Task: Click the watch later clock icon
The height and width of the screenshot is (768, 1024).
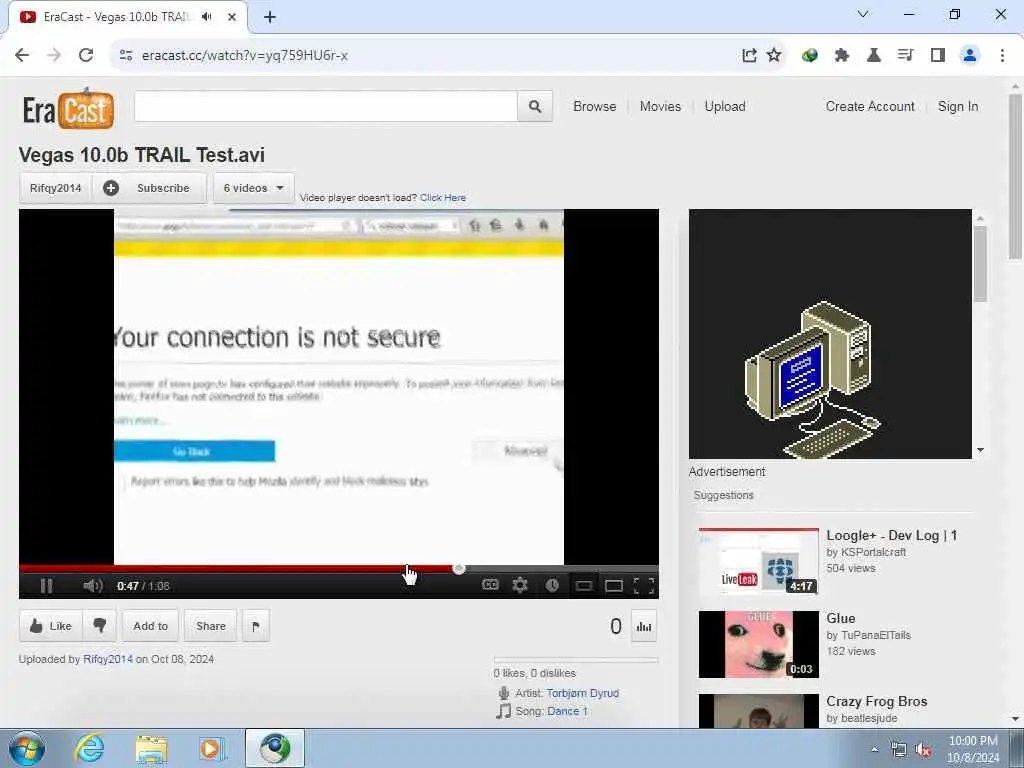Action: (x=552, y=585)
